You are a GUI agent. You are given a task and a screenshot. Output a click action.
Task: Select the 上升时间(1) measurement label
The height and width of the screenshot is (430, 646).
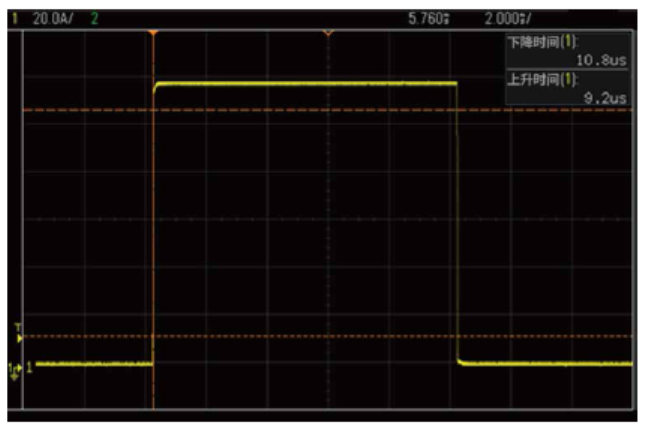point(543,79)
